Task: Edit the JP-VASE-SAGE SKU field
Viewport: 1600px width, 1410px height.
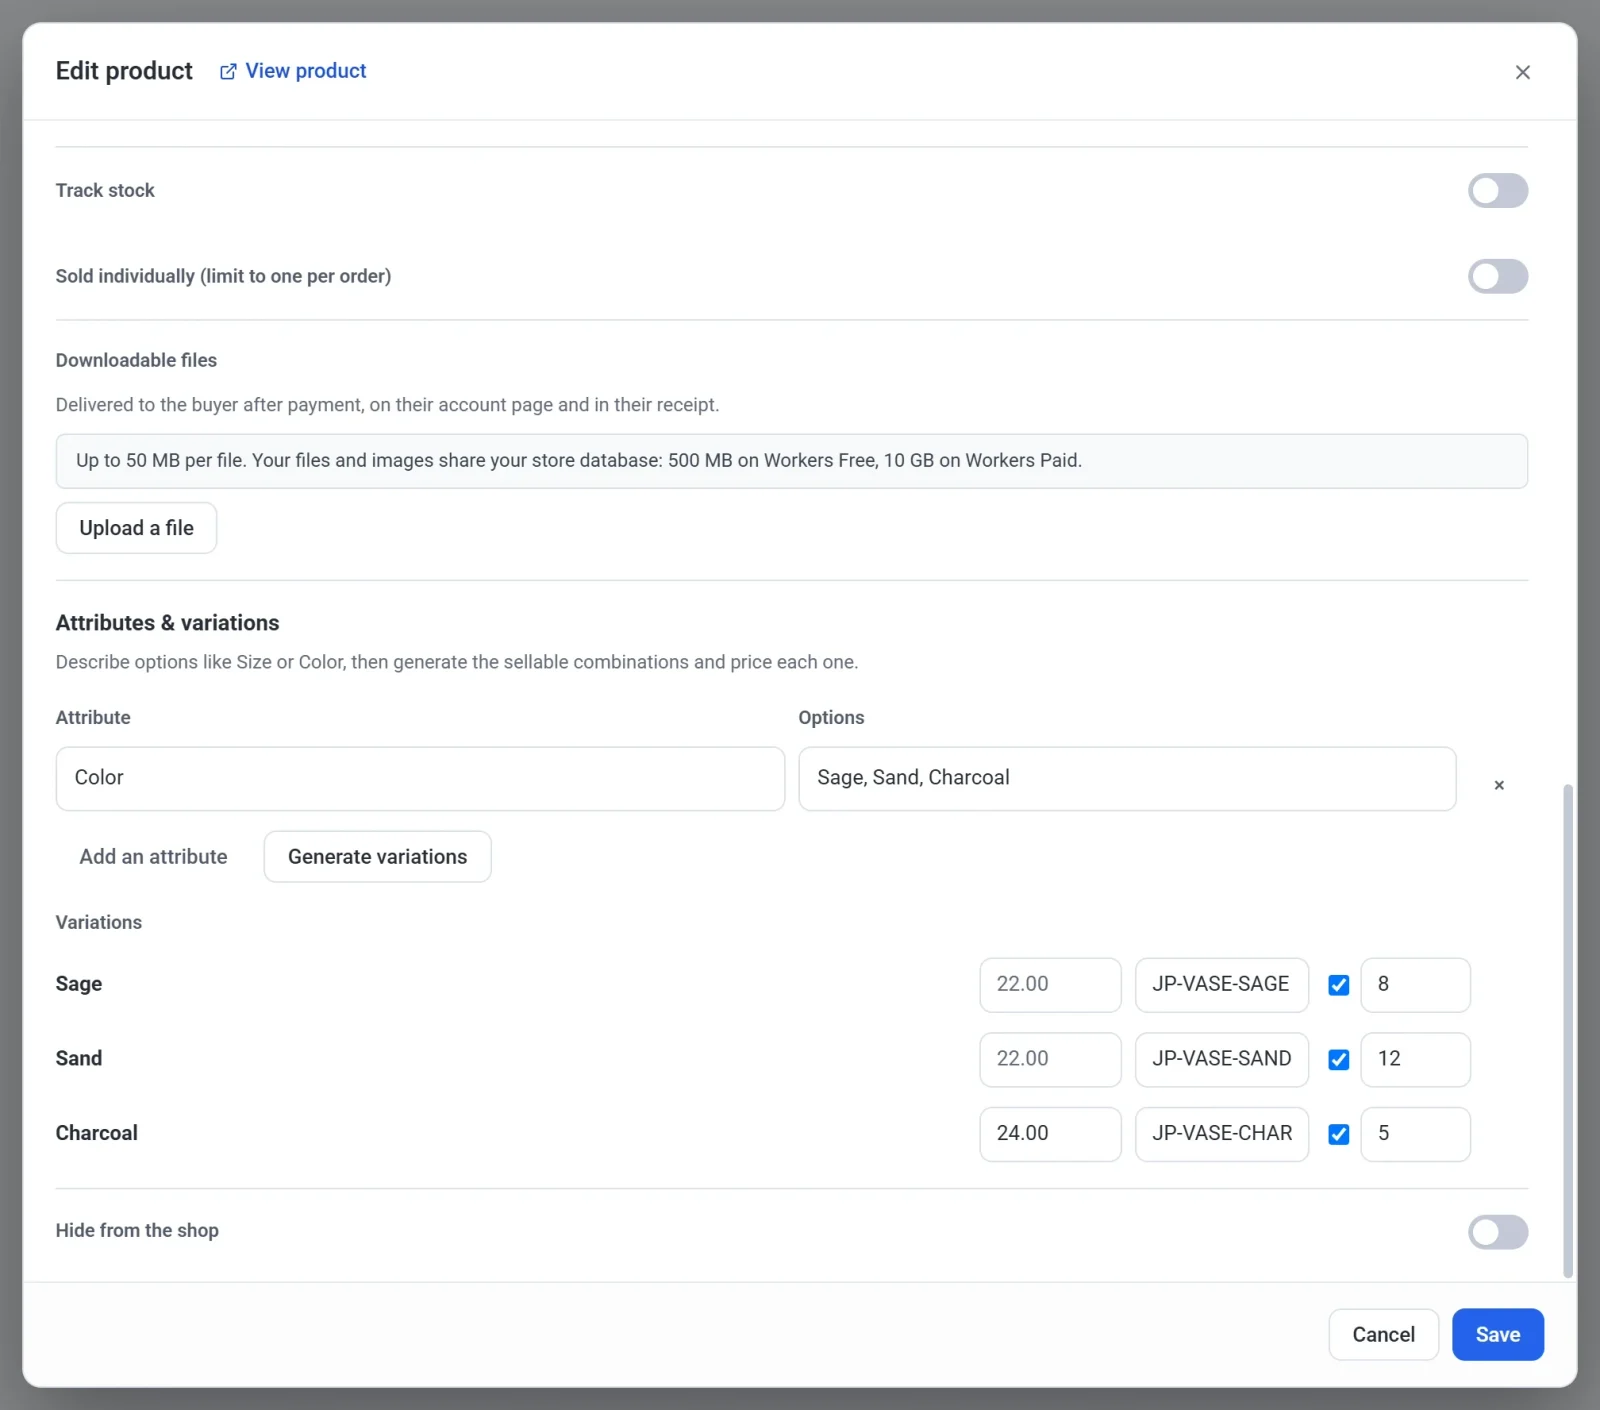Action: point(1222,985)
